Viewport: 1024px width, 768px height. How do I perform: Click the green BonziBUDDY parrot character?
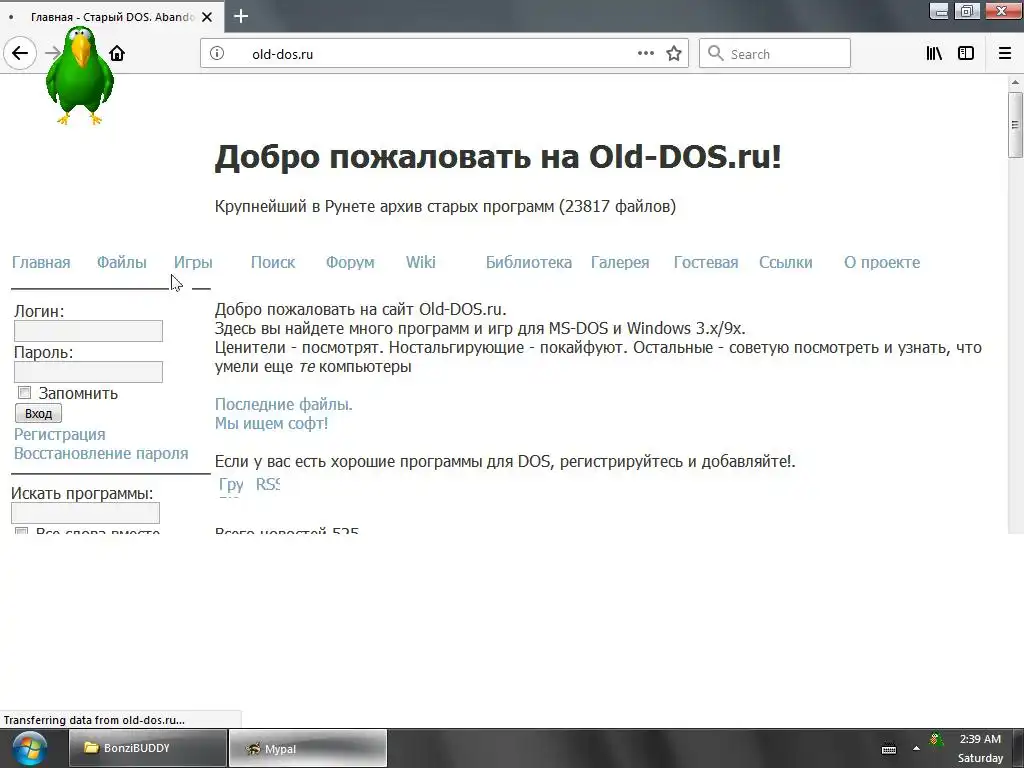point(80,76)
